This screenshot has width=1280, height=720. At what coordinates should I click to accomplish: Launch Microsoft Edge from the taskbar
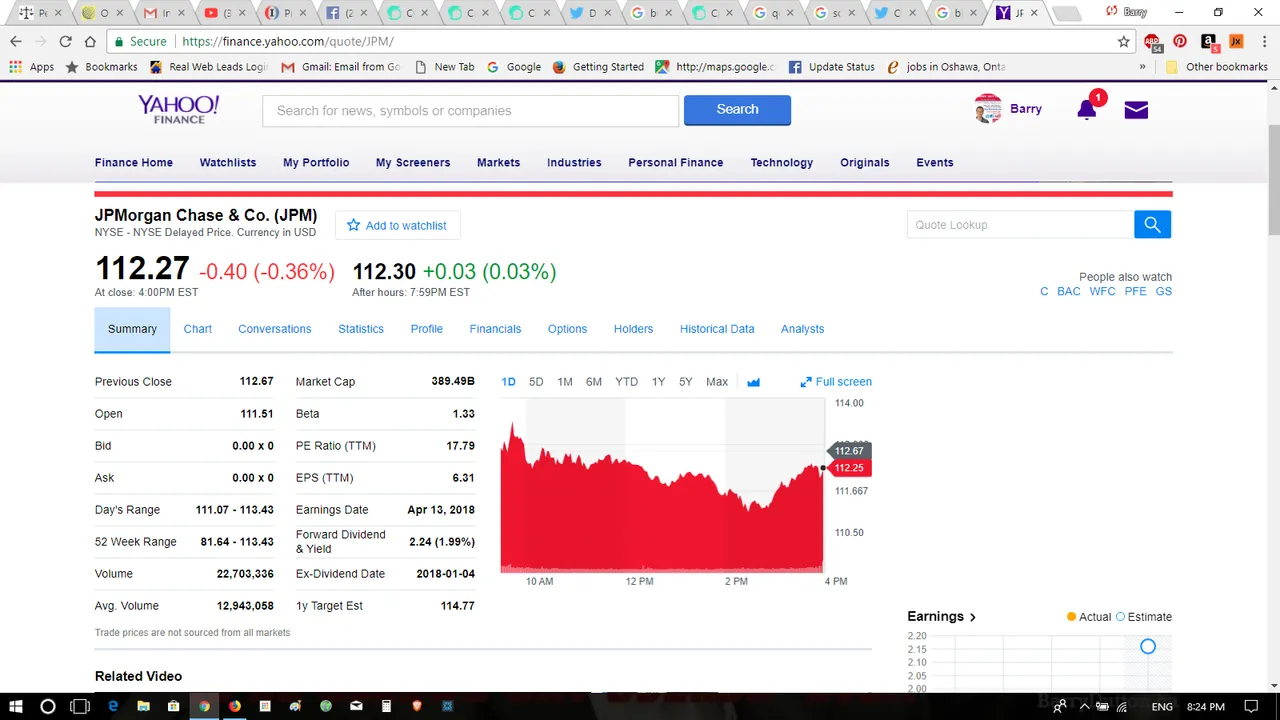113,706
